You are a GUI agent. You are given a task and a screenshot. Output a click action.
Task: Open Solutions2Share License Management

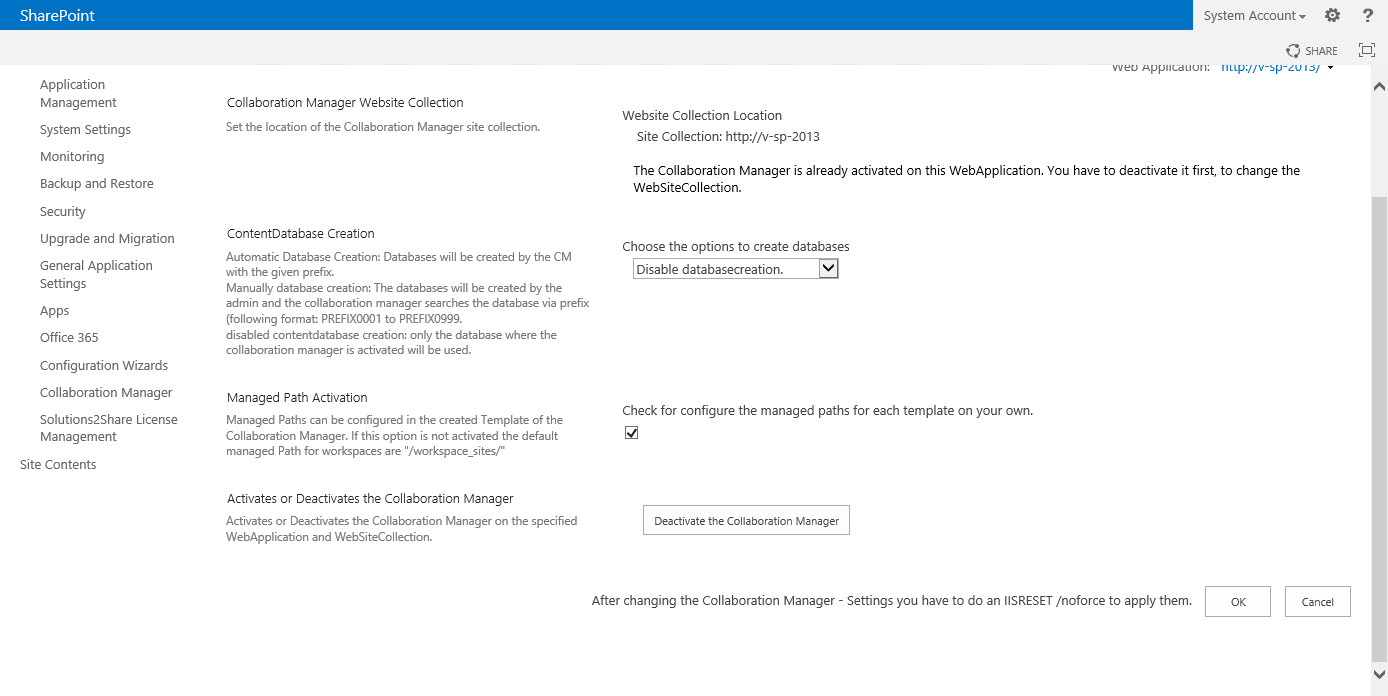click(x=109, y=428)
